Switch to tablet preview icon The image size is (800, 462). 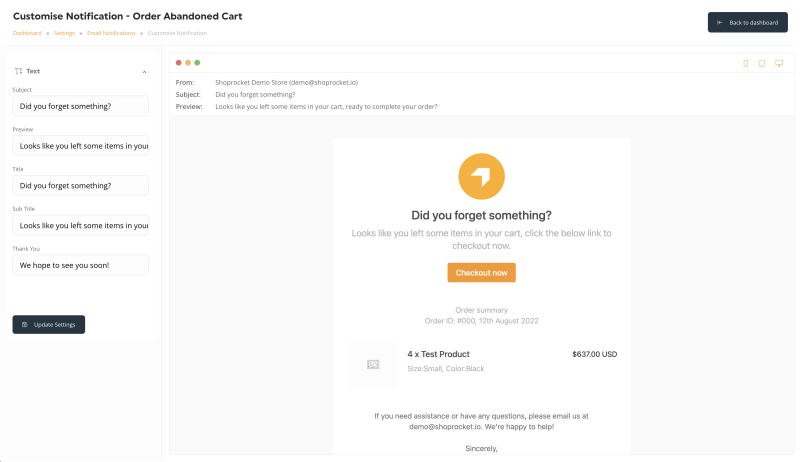coord(762,63)
